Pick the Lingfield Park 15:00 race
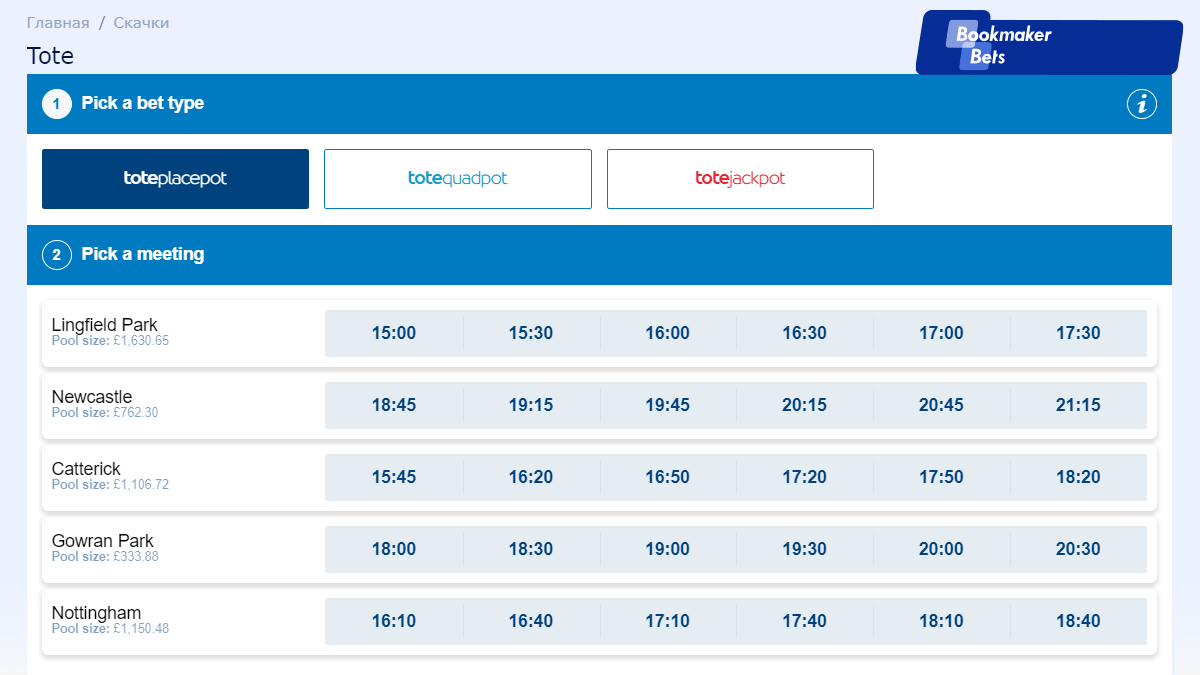 point(394,333)
